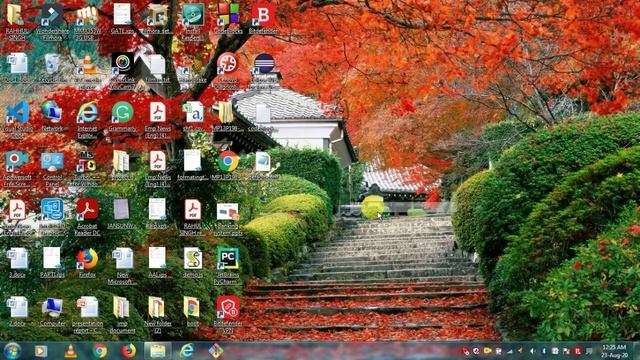The width and height of the screenshot is (640, 360).
Task: Launch VLC from the taskbar
Action: coord(70,351)
